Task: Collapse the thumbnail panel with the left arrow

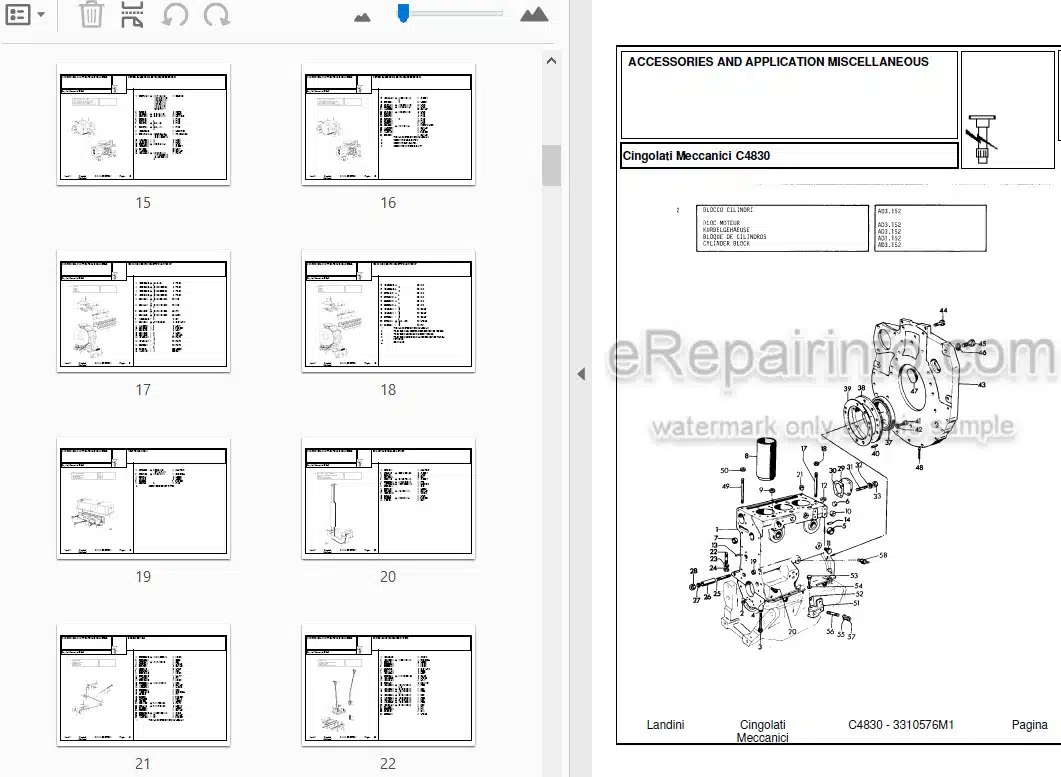Action: coord(581,374)
